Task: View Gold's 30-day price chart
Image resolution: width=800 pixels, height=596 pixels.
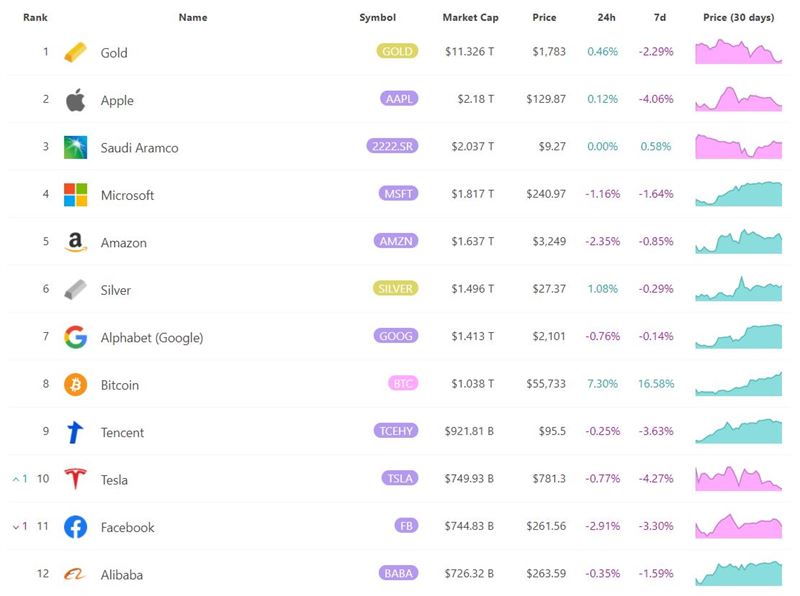Action: pos(738,52)
